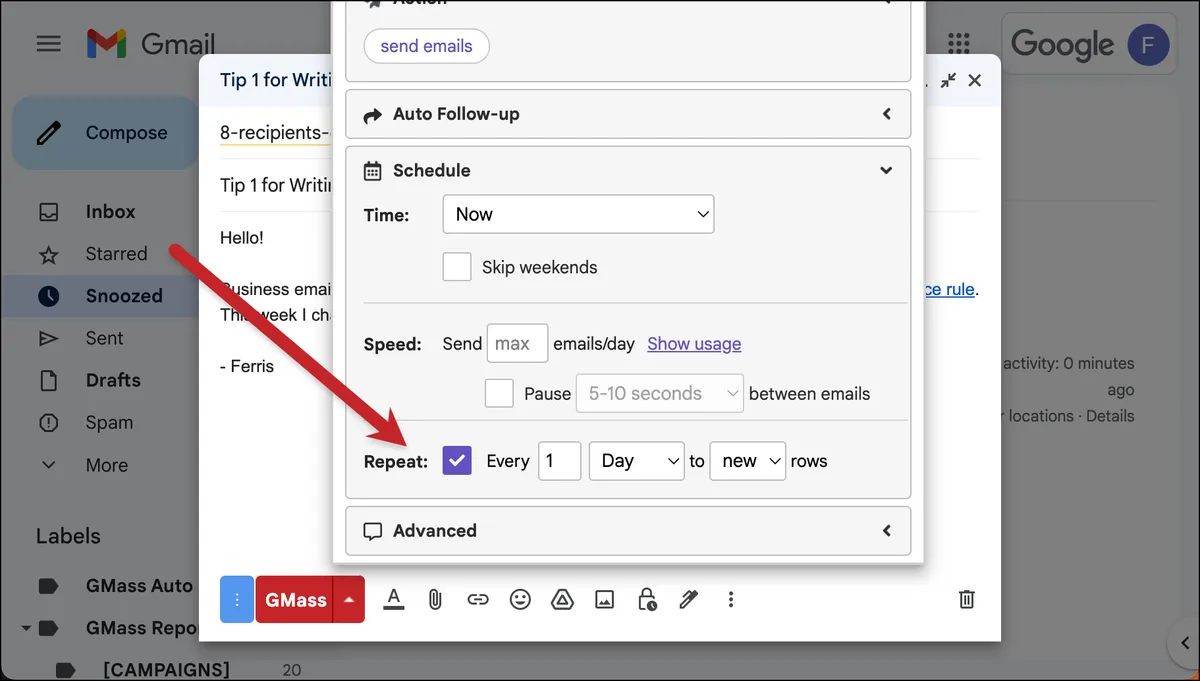The width and height of the screenshot is (1200, 681).
Task: Toggle confidential mode lock icon
Action: (x=647, y=600)
